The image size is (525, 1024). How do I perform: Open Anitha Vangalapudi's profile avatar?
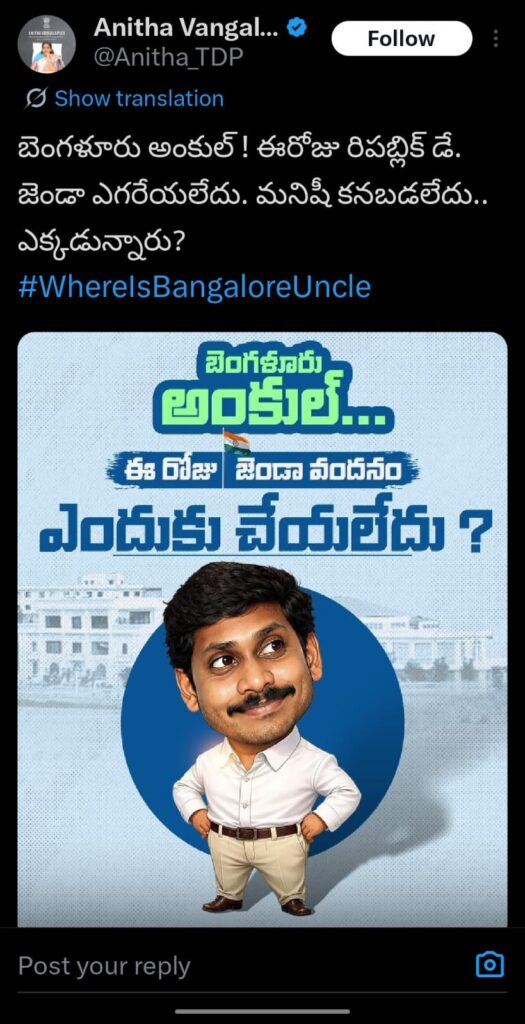(46, 44)
